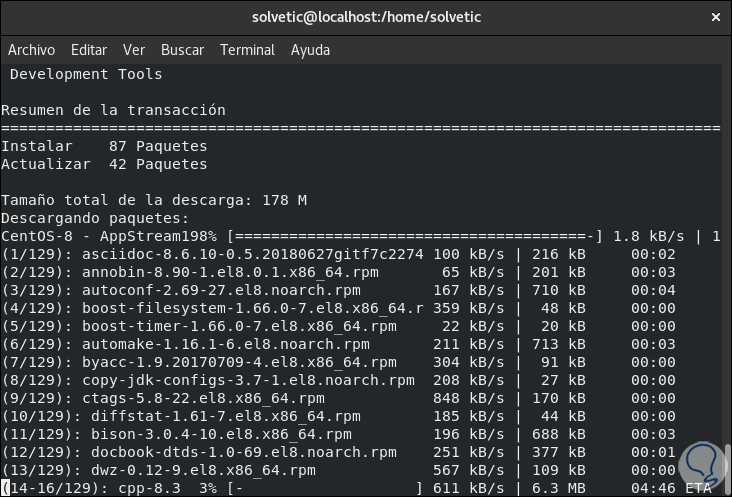This screenshot has width=732, height=497.
Task: Close the terminal window
Action: click(x=713, y=17)
